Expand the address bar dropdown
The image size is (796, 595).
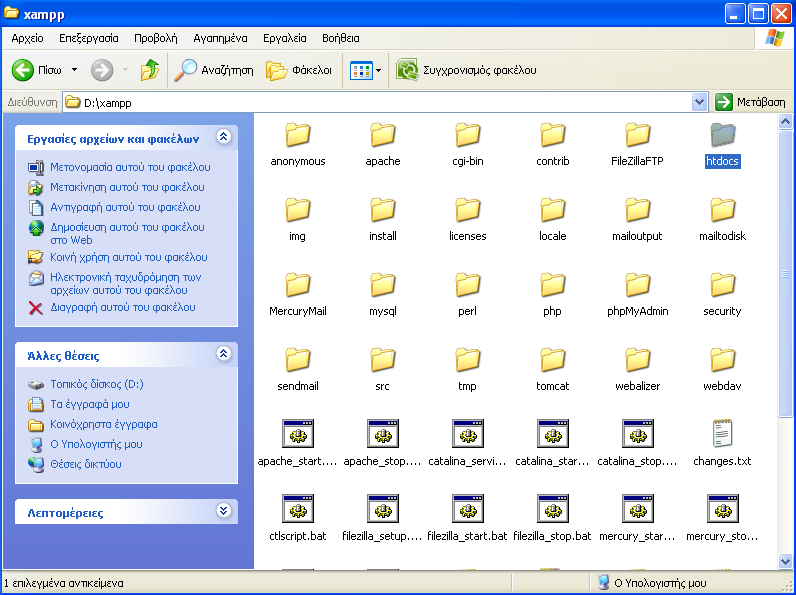tap(700, 103)
